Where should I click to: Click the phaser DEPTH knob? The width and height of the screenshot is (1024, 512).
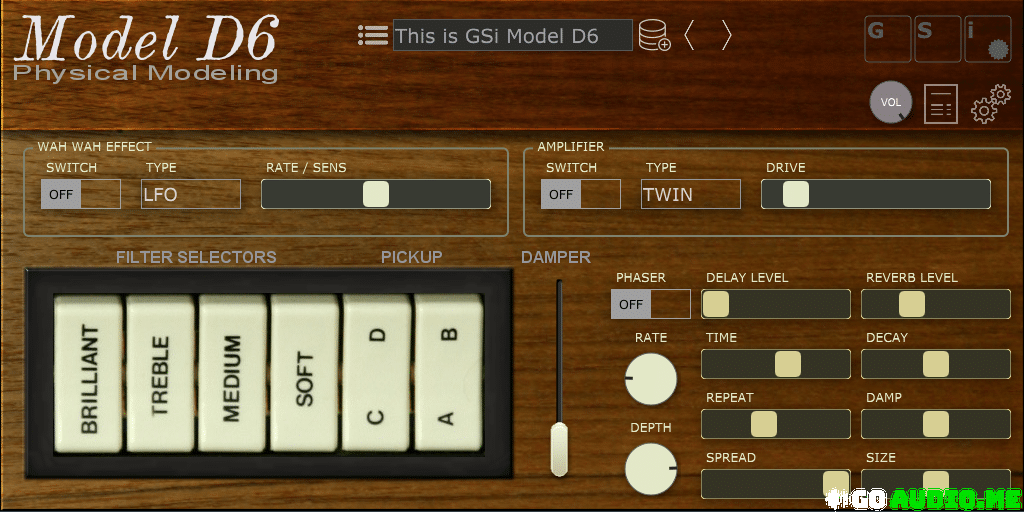click(650, 469)
